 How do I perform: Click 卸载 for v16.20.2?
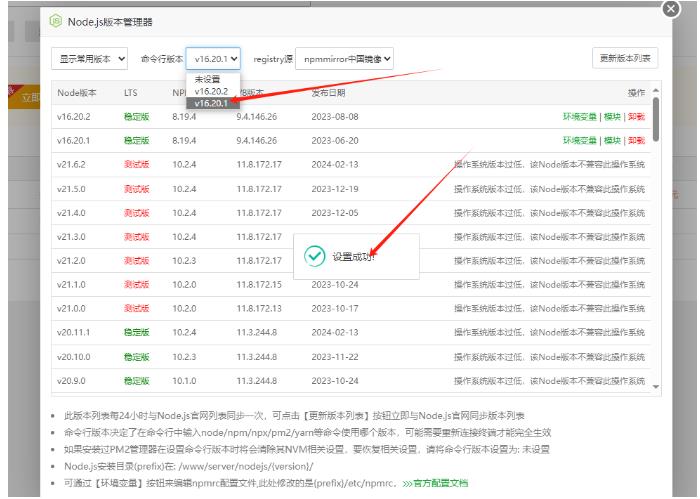click(x=636, y=116)
